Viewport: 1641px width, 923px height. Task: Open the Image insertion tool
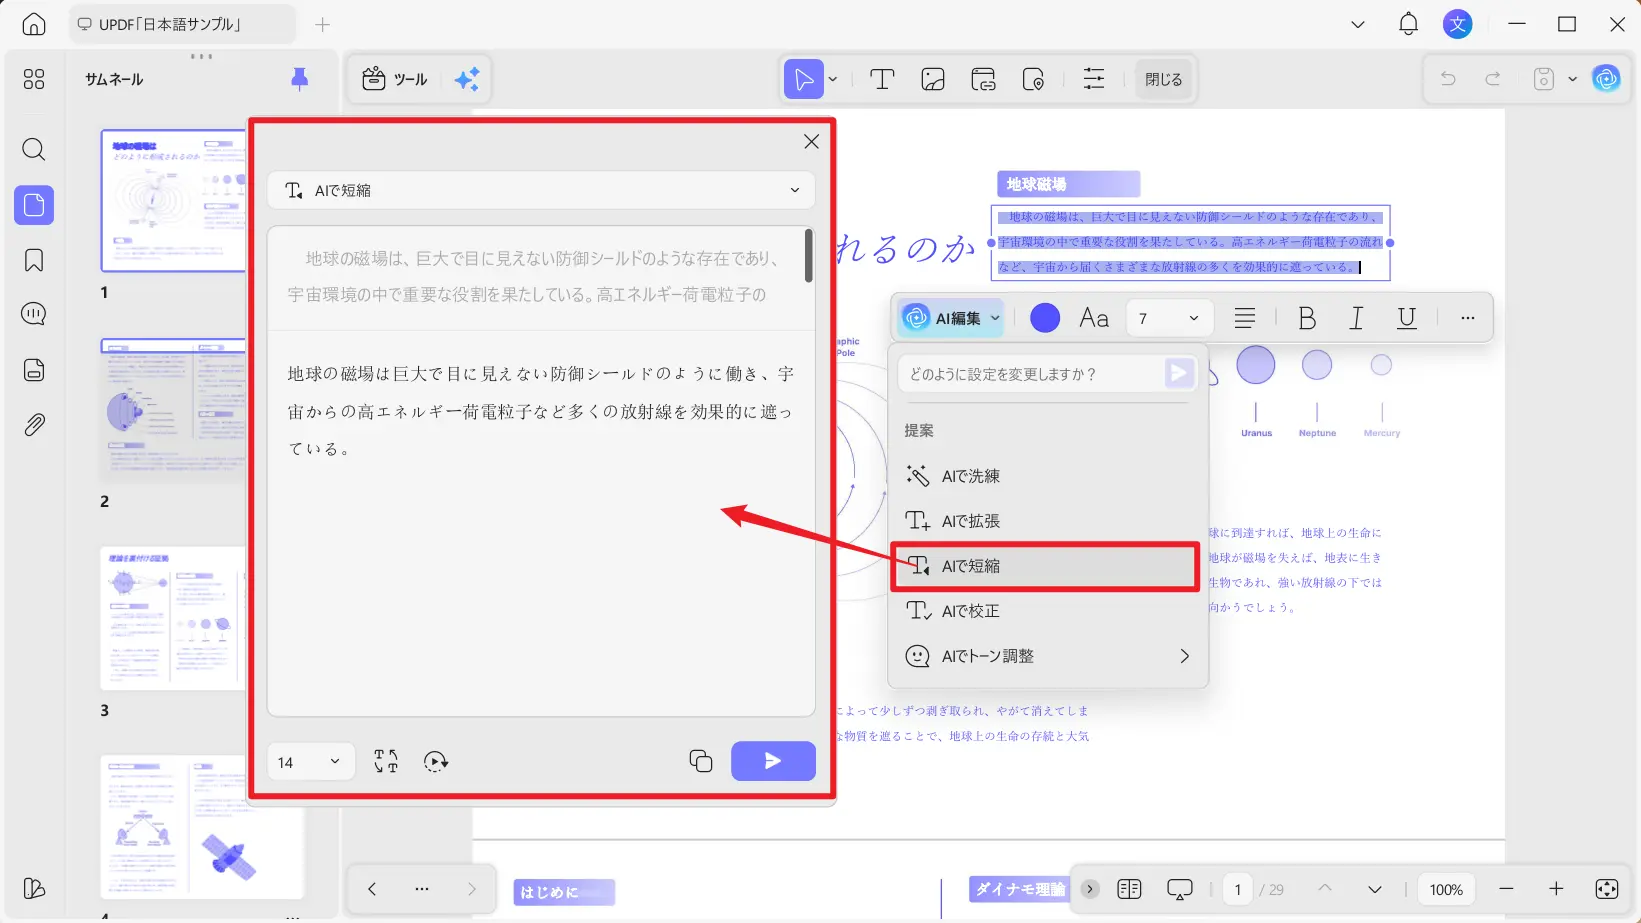tap(932, 79)
